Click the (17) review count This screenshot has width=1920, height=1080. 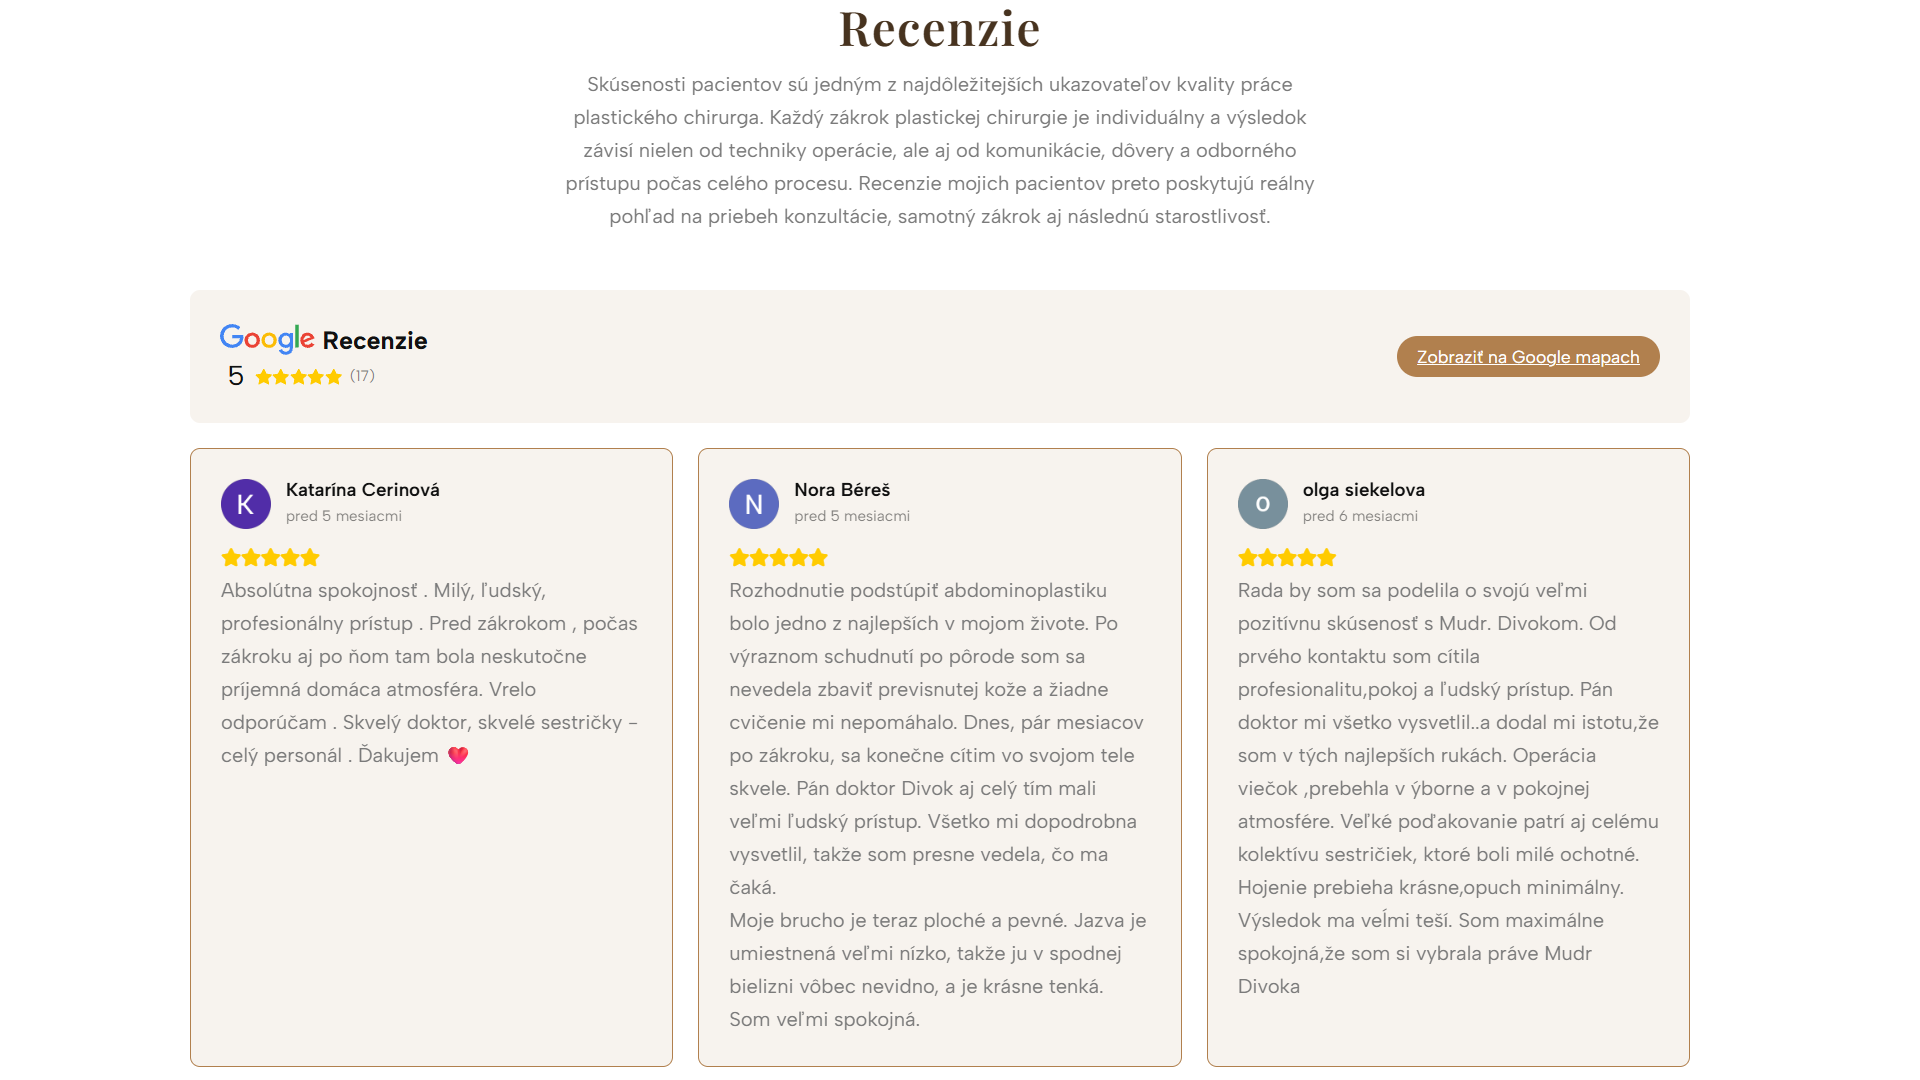tap(362, 376)
